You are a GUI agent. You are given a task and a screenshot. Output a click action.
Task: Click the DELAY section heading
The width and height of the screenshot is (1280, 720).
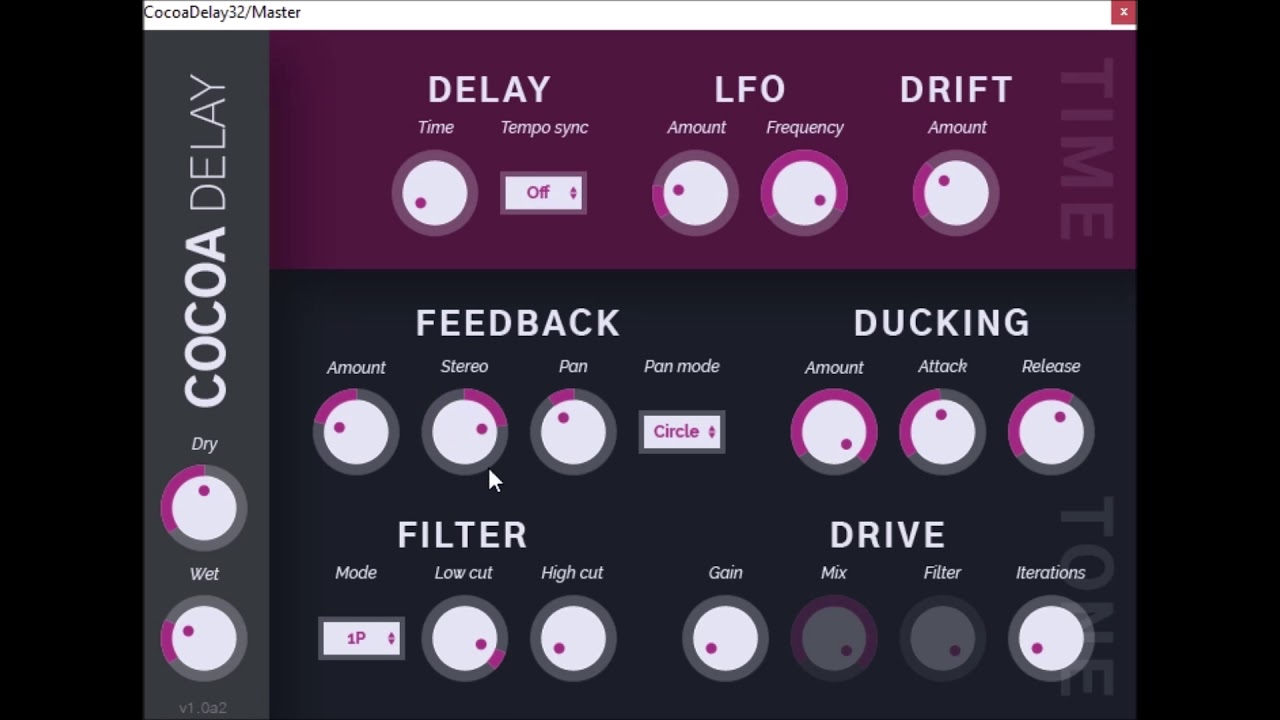click(489, 89)
